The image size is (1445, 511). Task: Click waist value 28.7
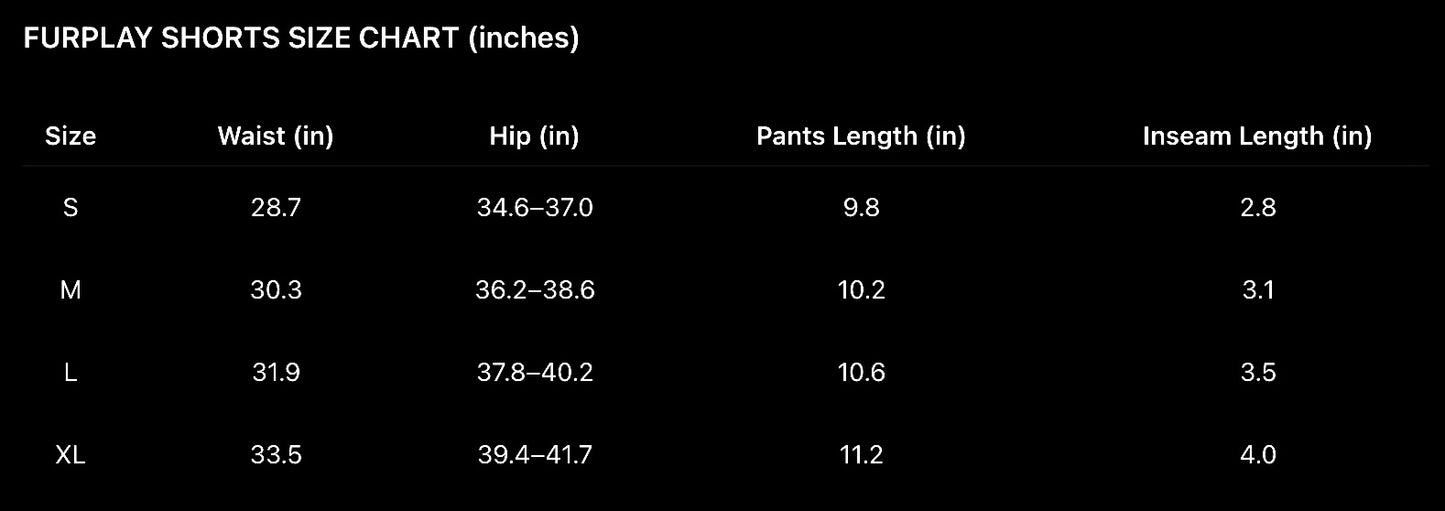(275, 208)
